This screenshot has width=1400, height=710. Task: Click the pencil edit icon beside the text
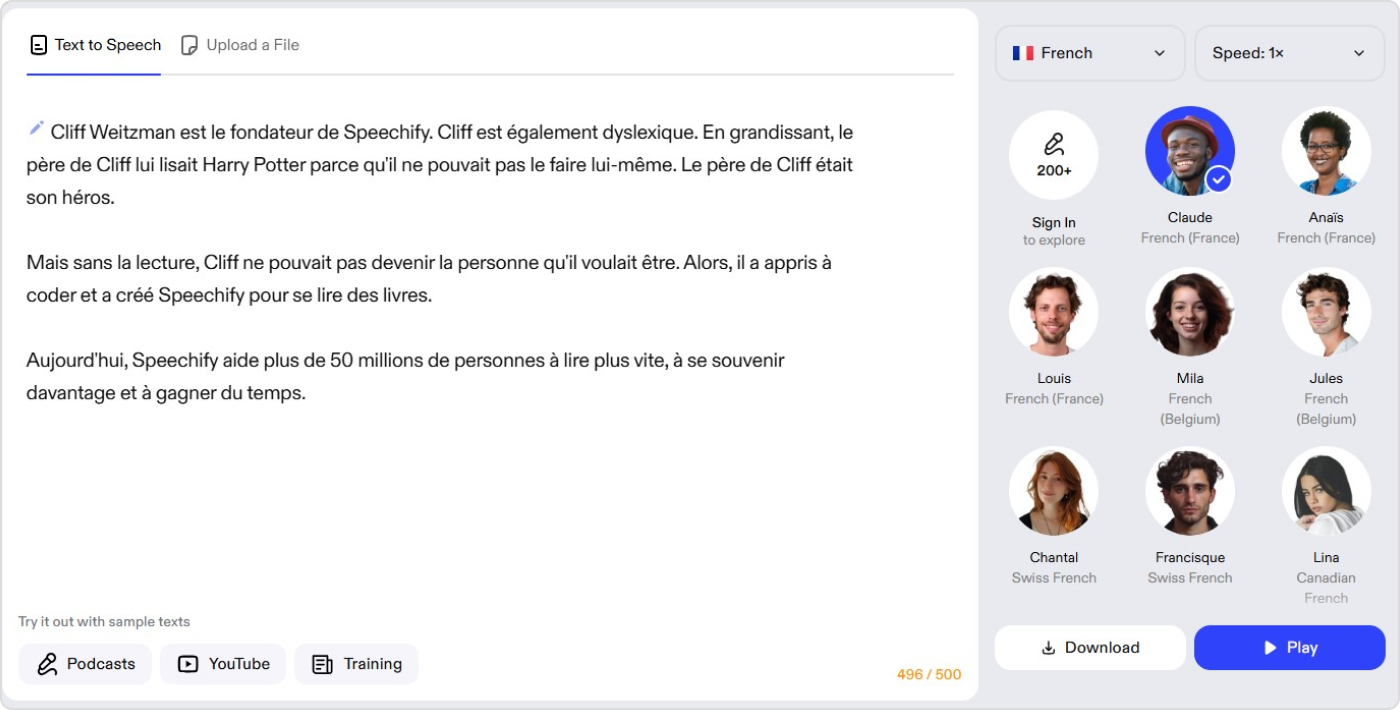click(x=36, y=128)
